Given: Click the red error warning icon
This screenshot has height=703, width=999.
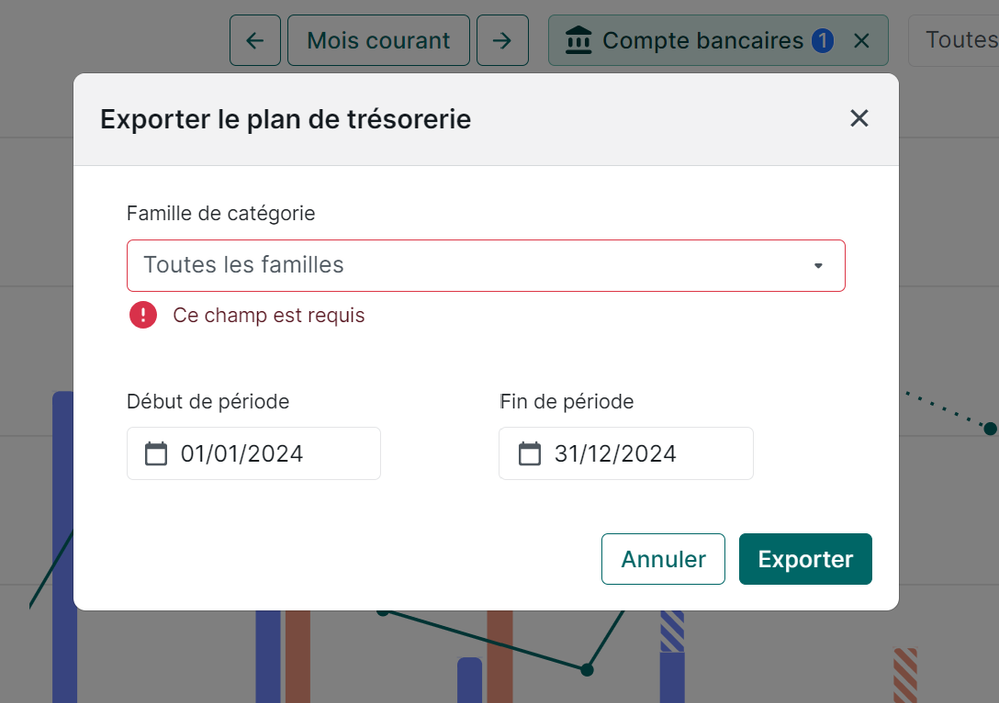Looking at the screenshot, I should 143,316.
